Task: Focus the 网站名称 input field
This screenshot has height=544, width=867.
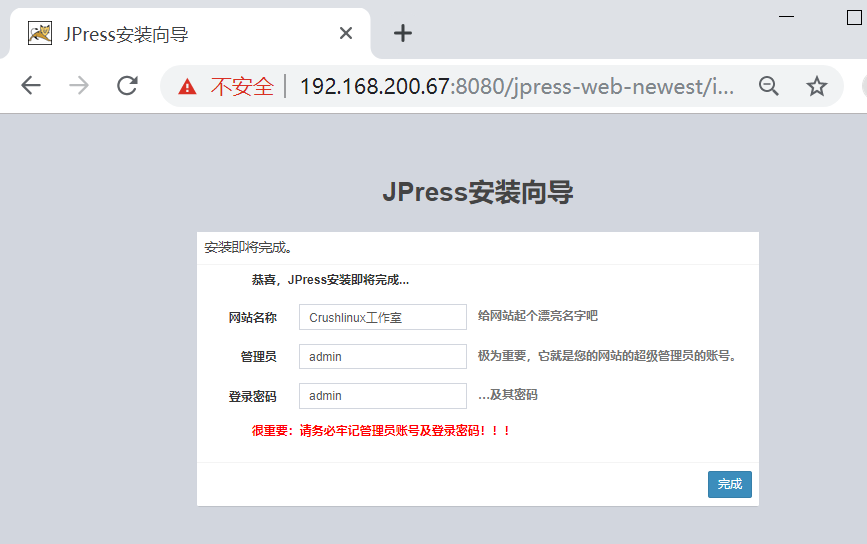Action: click(x=383, y=317)
